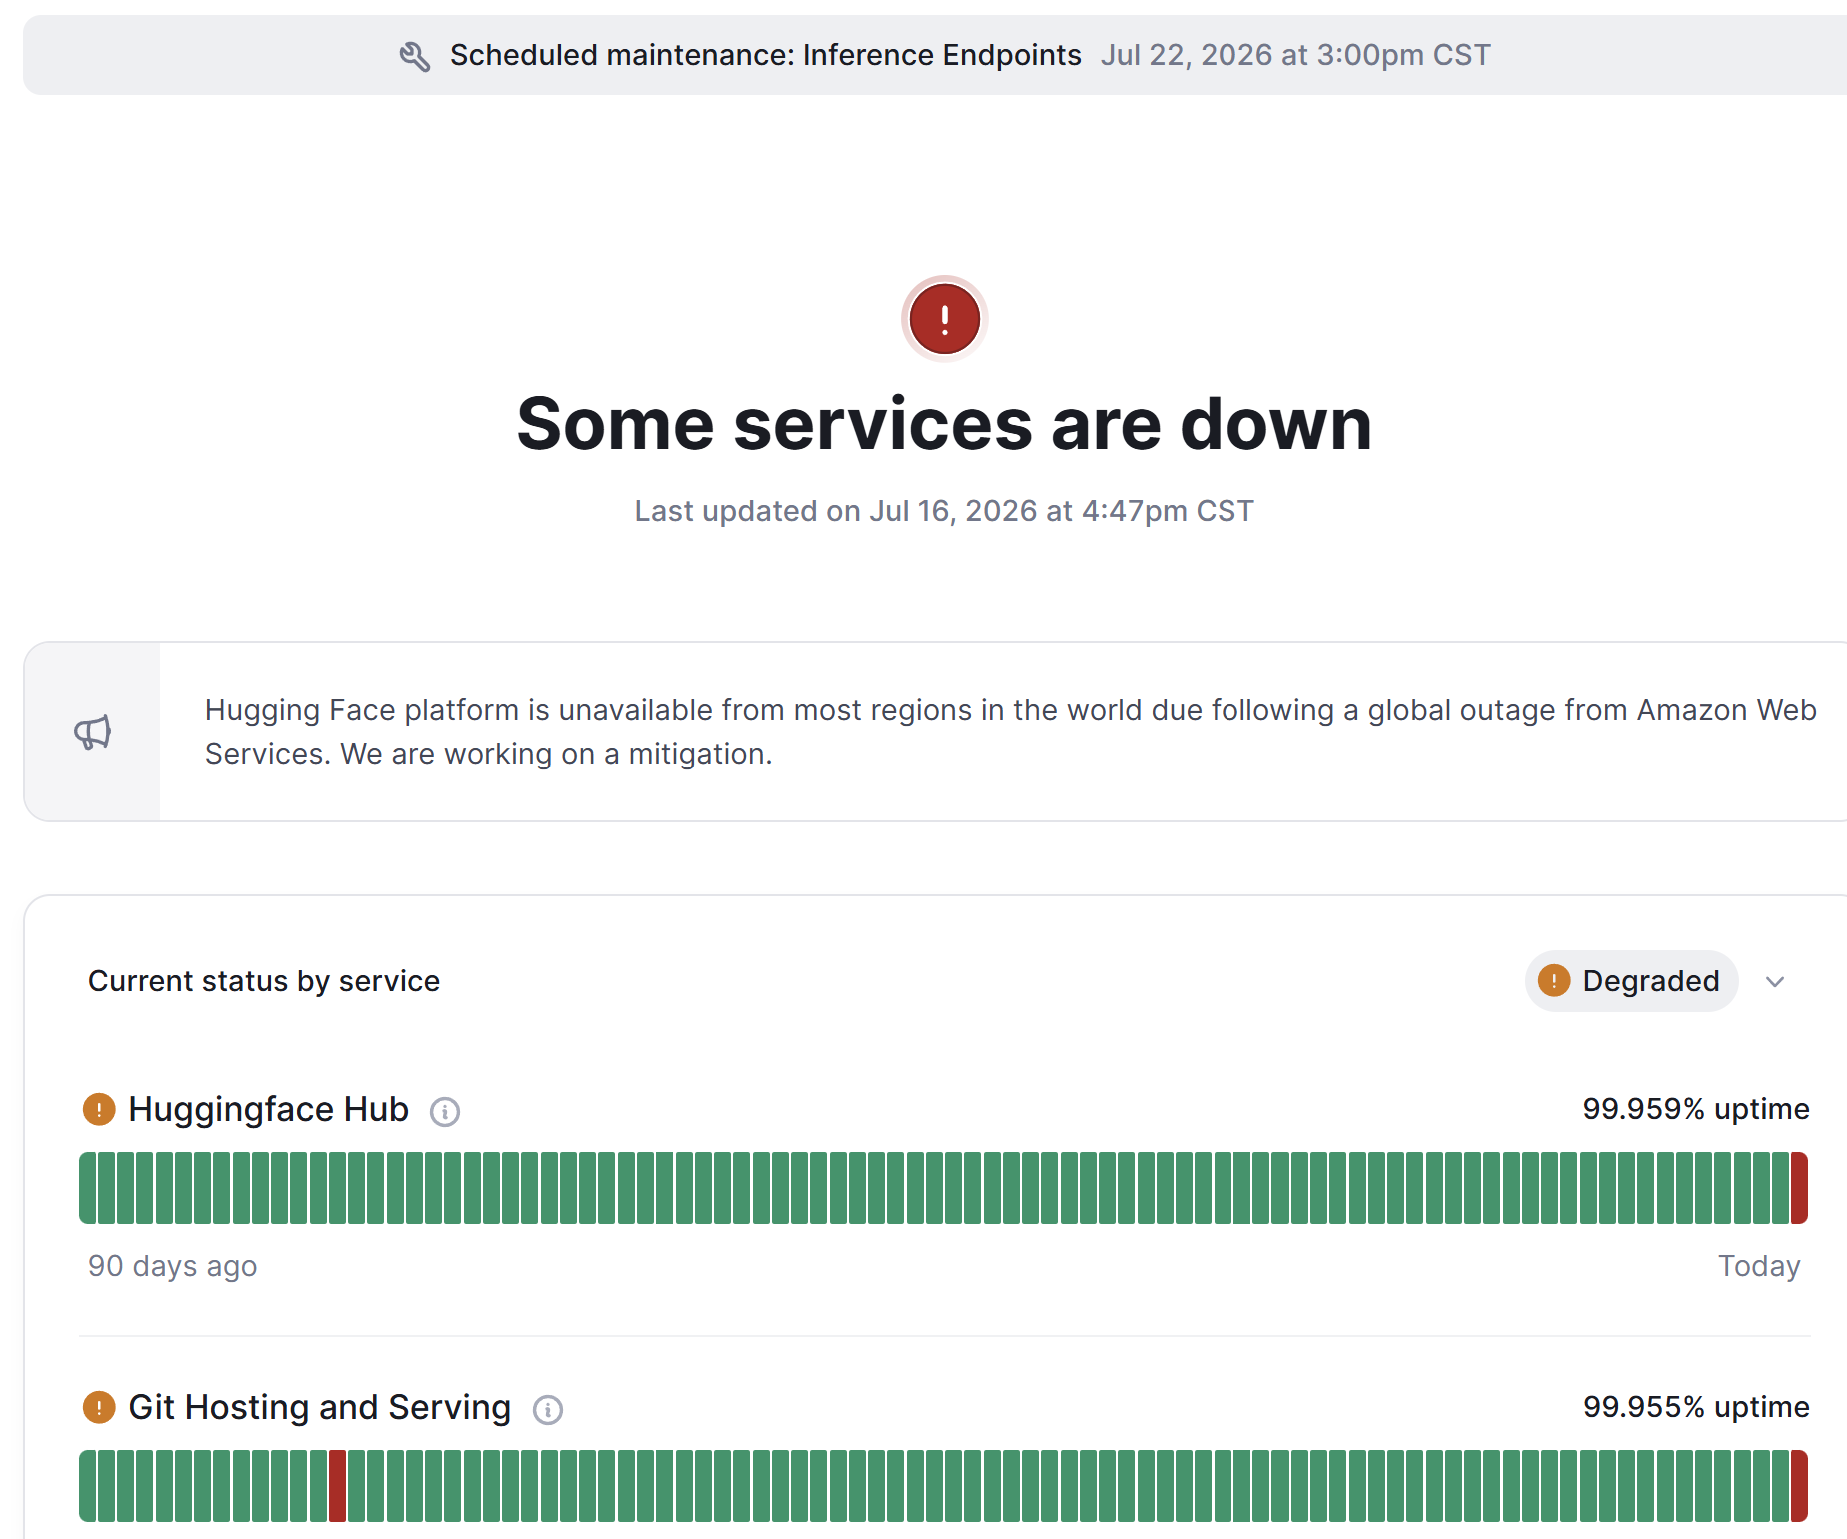Click the red today bar of Huggingface Hub
Screen dimensions: 1847x1539
pos(1799,1188)
